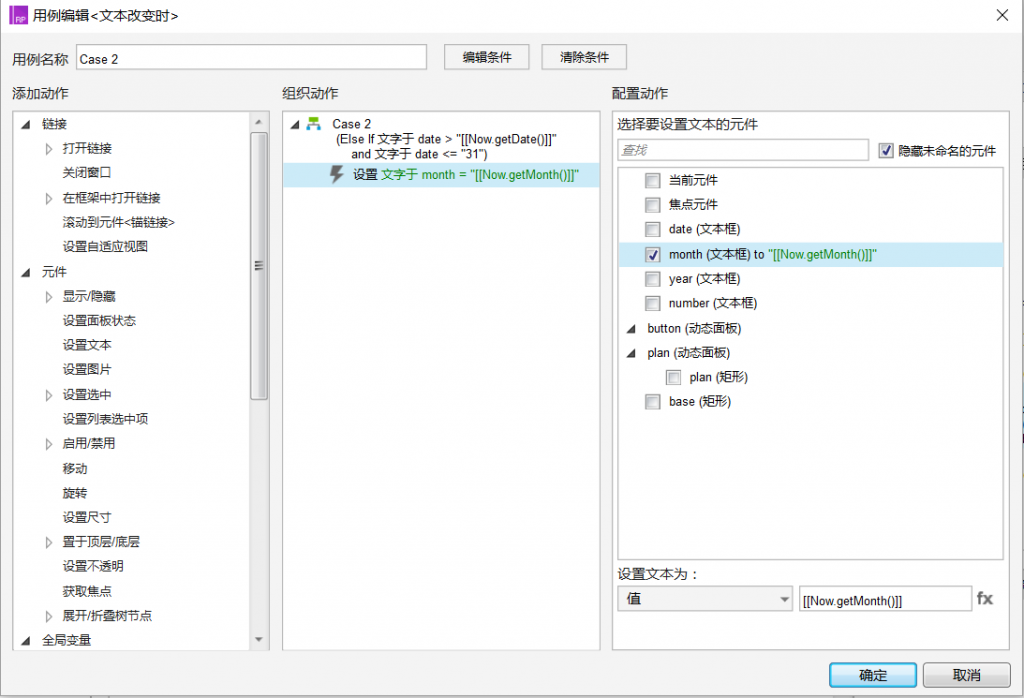Select the 设置列表选中项 action
The width and height of the screenshot is (1024, 698).
105,419
